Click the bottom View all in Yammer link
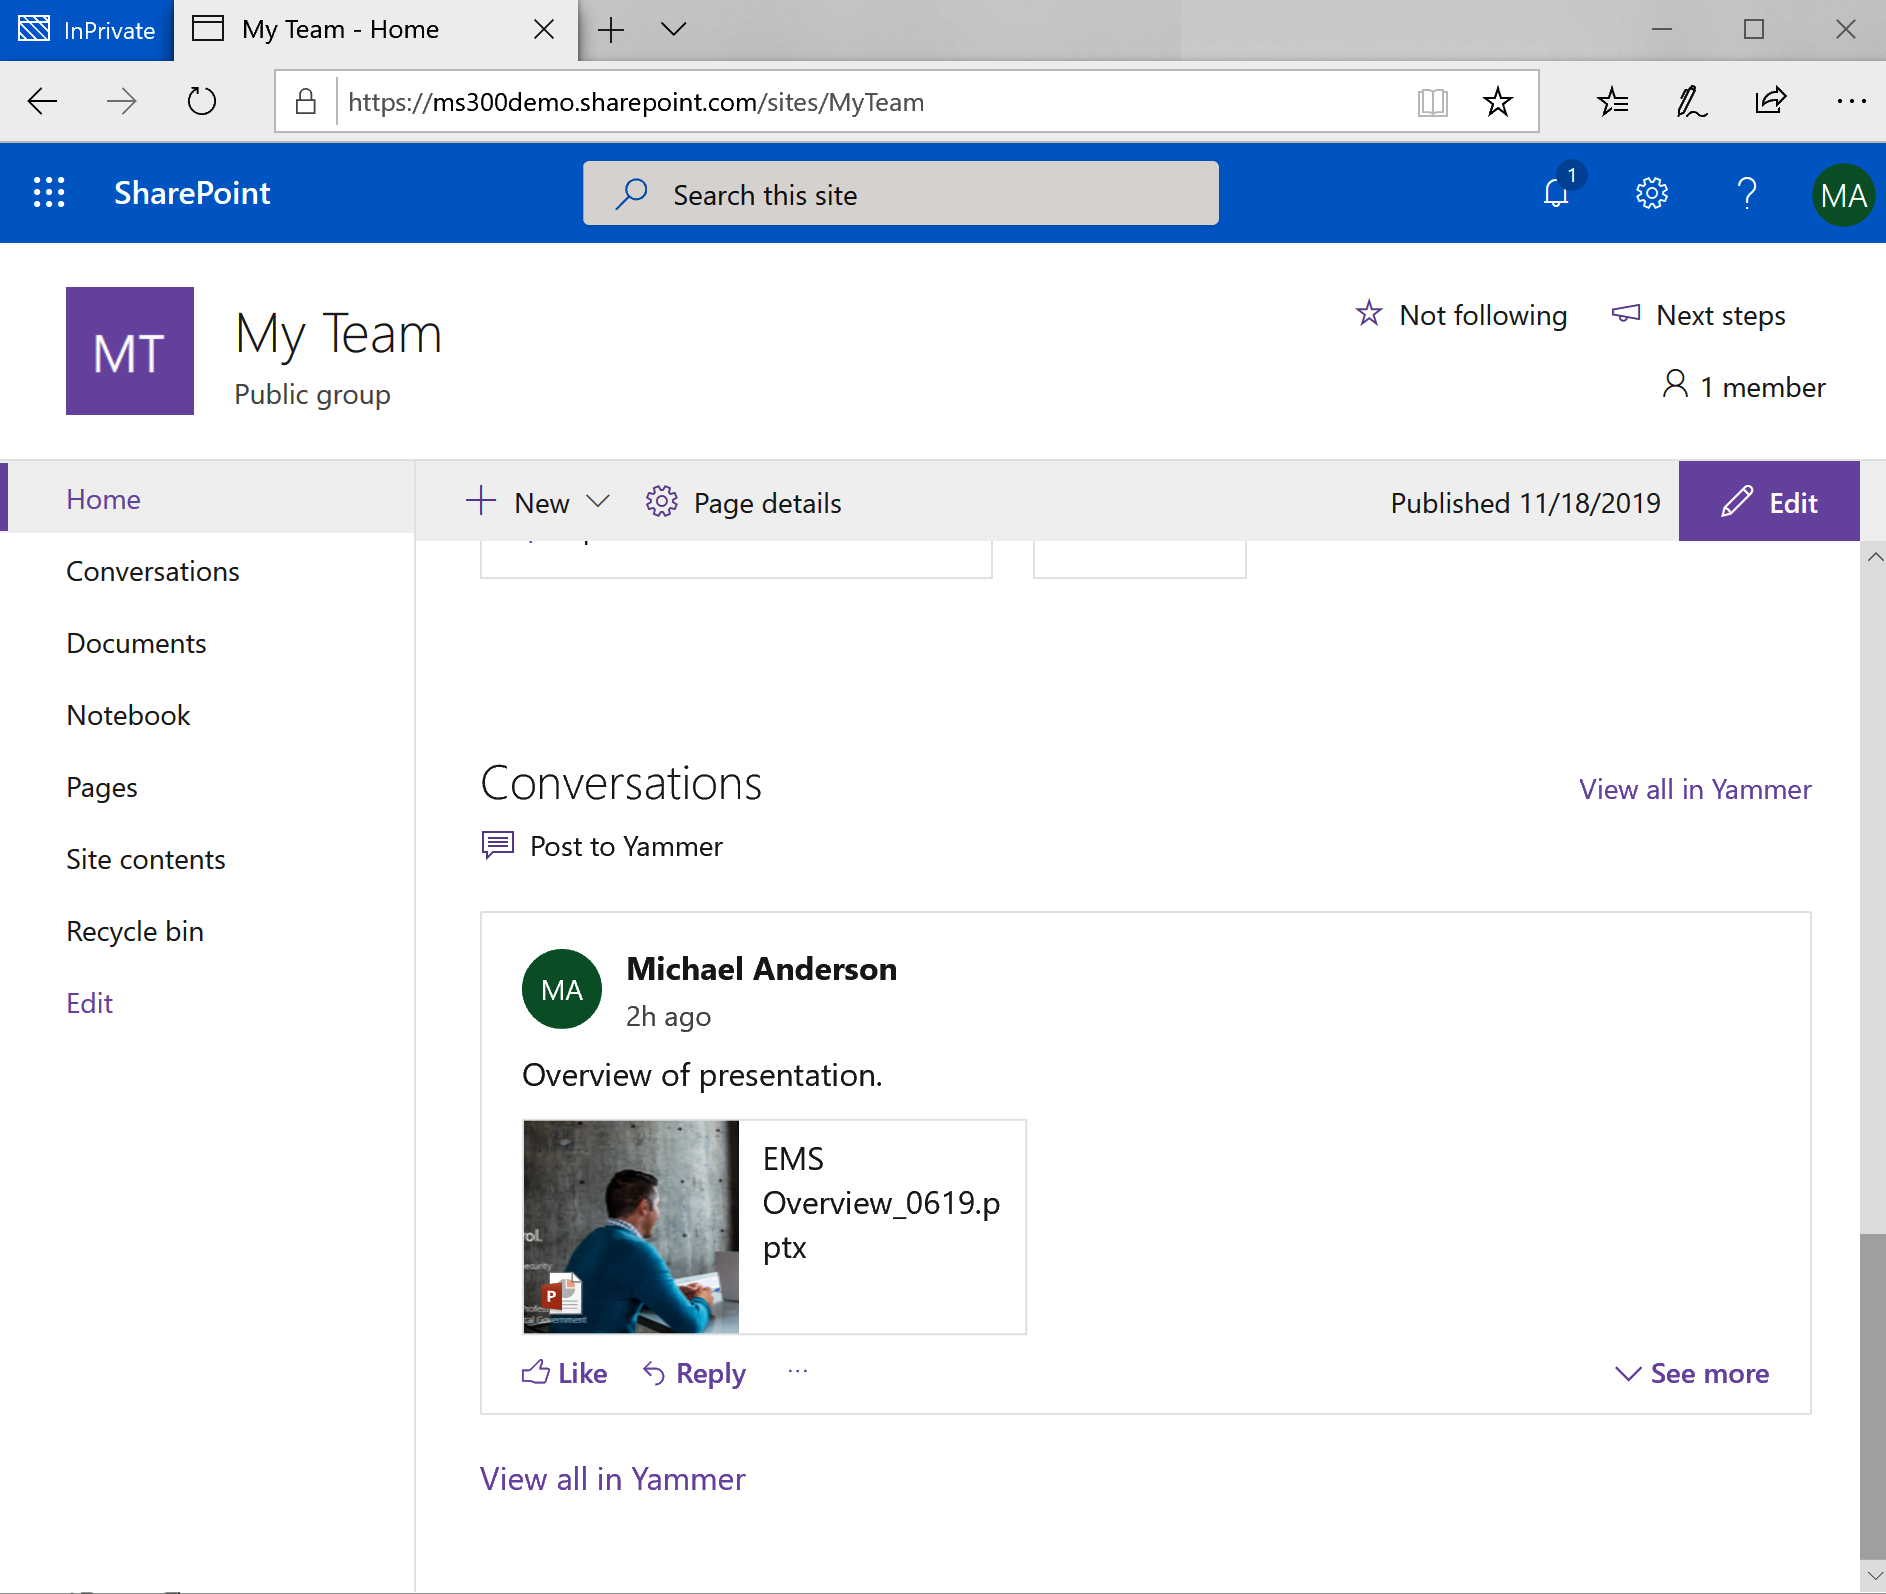Screen dimensions: 1886x1594 612,1478
